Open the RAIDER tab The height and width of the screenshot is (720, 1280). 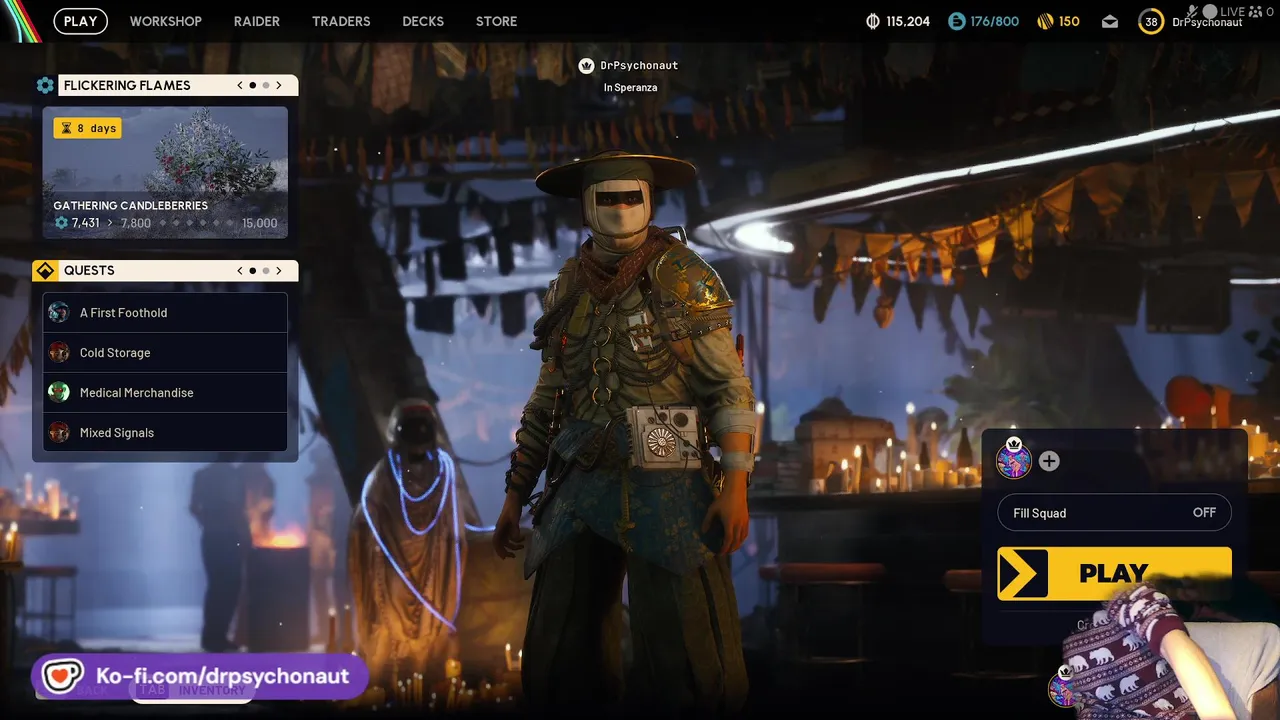(x=257, y=21)
